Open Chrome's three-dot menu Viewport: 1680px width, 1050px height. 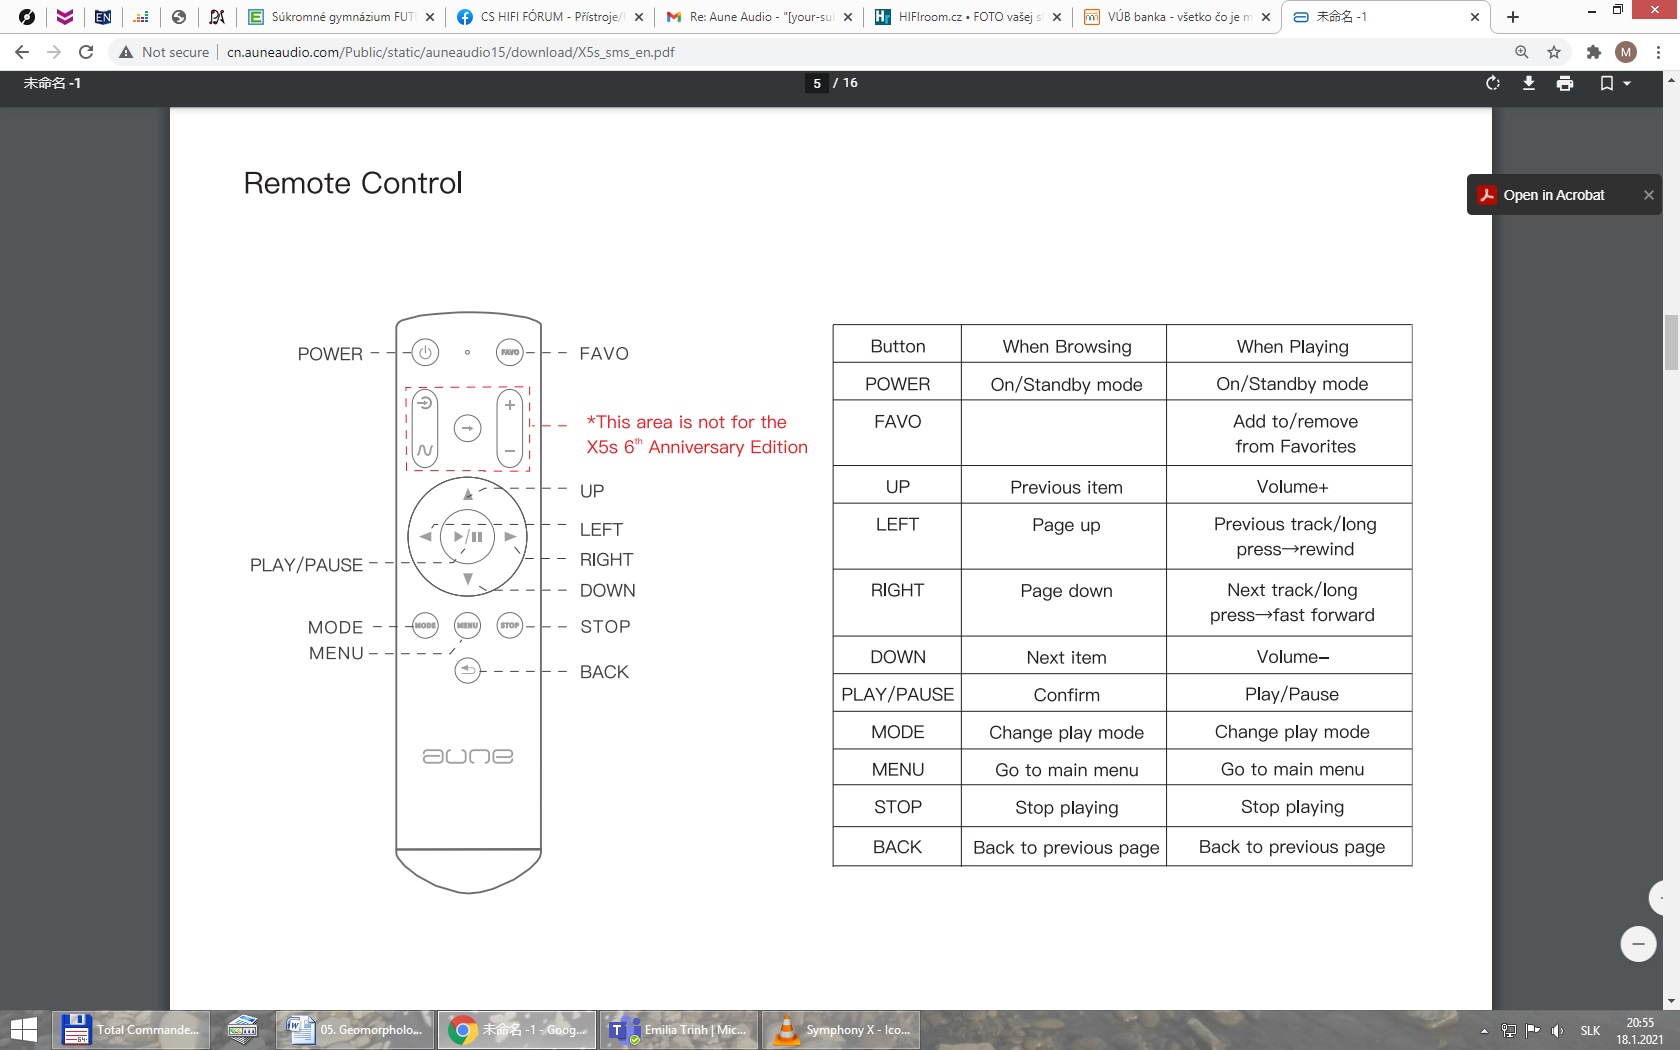tap(1659, 52)
